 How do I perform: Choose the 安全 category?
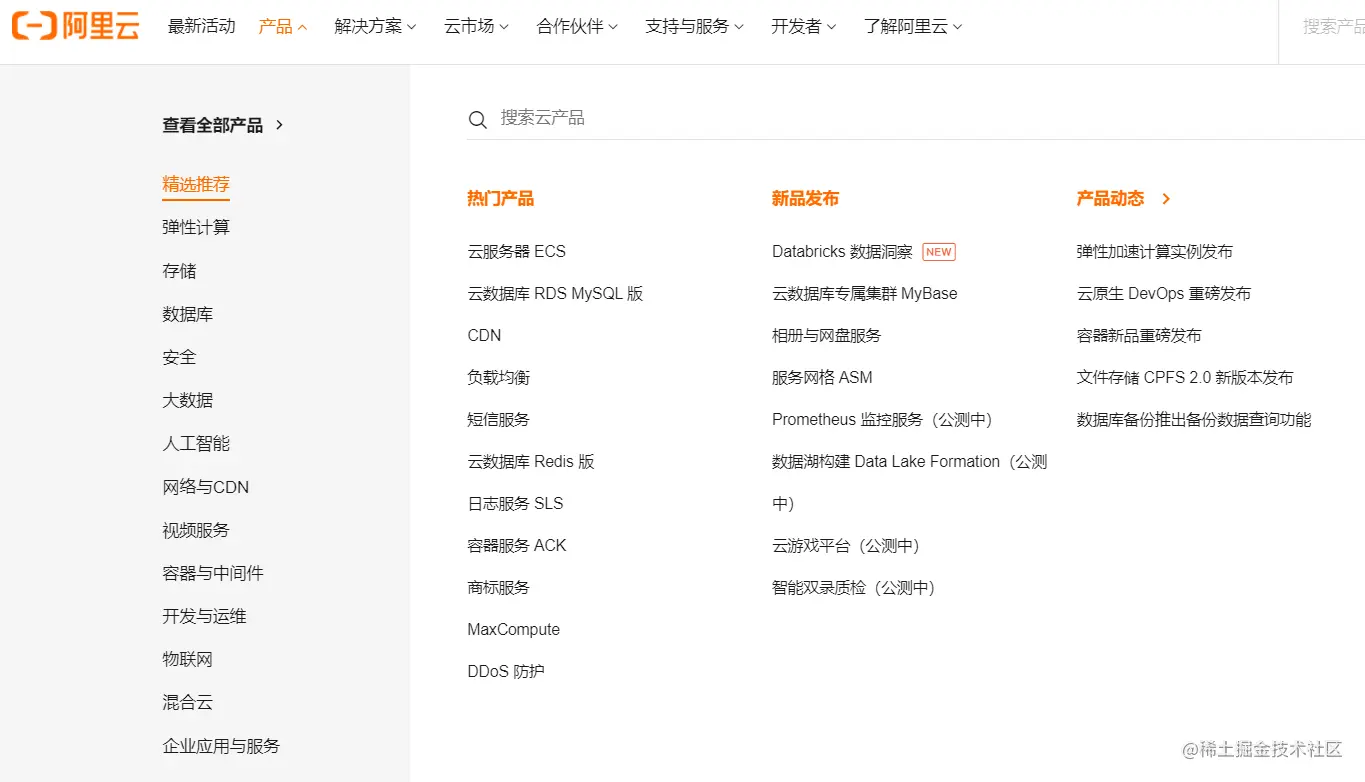179,357
